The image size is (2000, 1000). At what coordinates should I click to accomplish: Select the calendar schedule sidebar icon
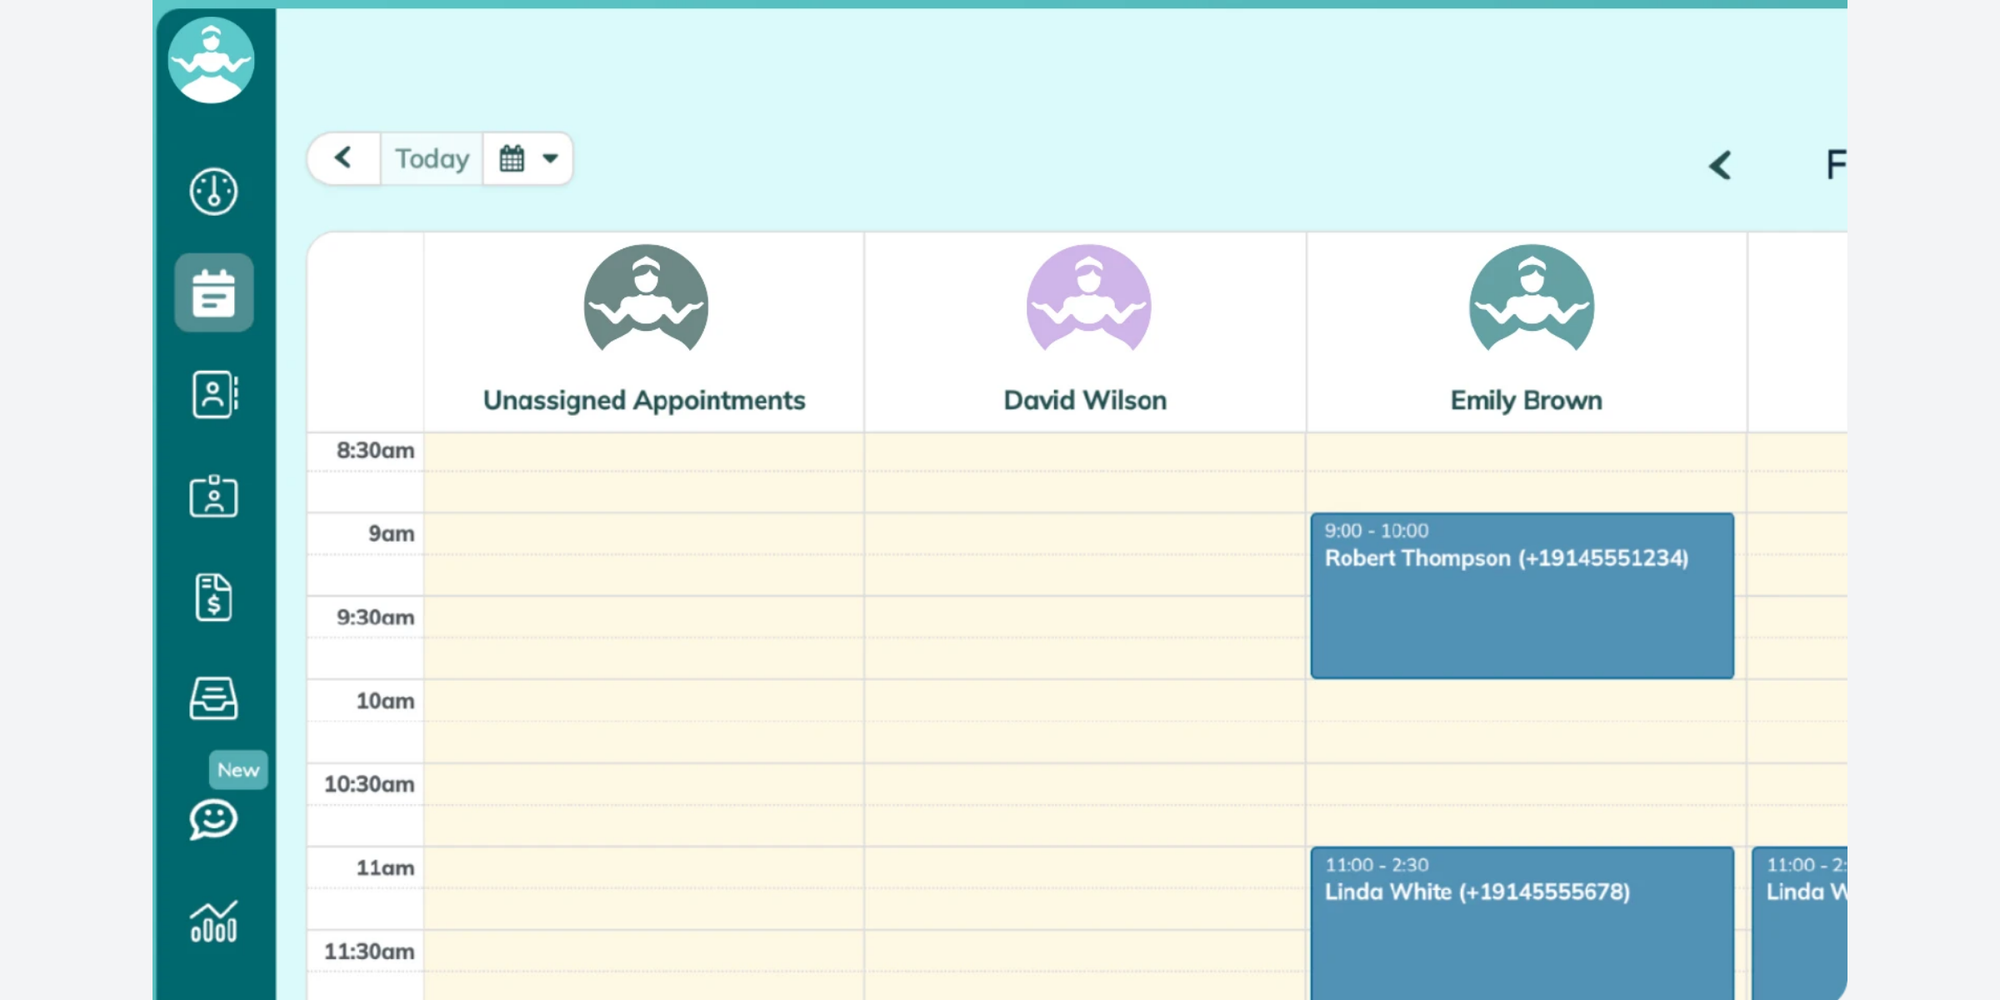coord(213,292)
